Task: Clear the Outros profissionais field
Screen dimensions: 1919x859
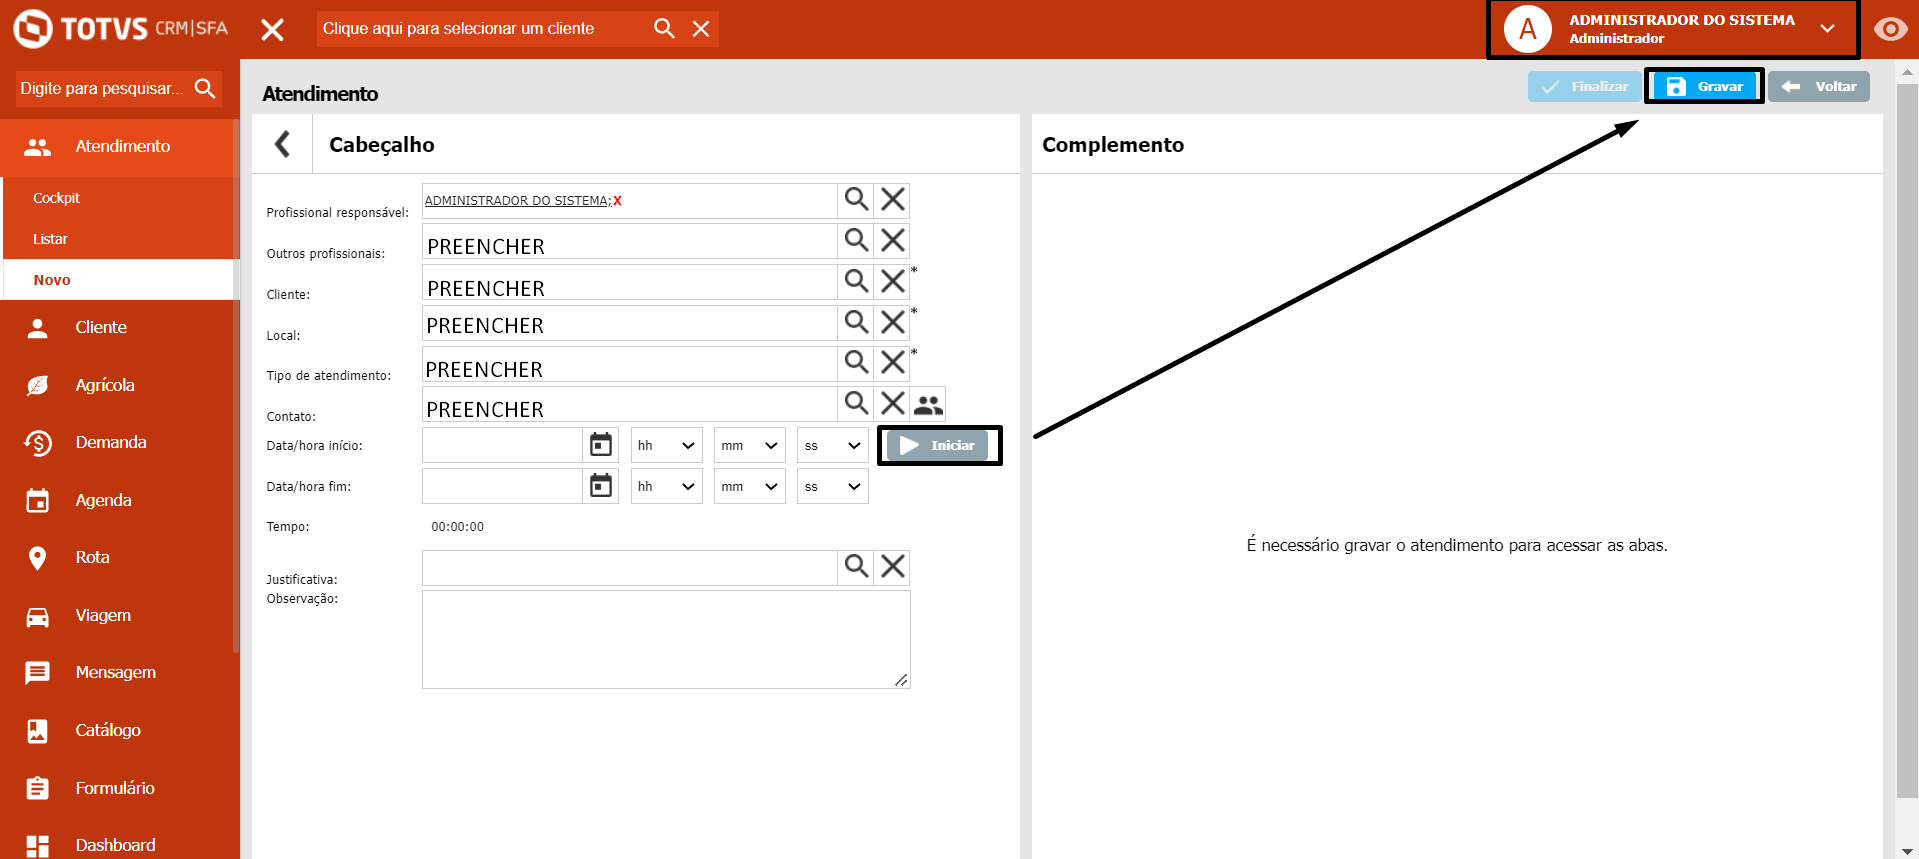Action: [x=893, y=240]
